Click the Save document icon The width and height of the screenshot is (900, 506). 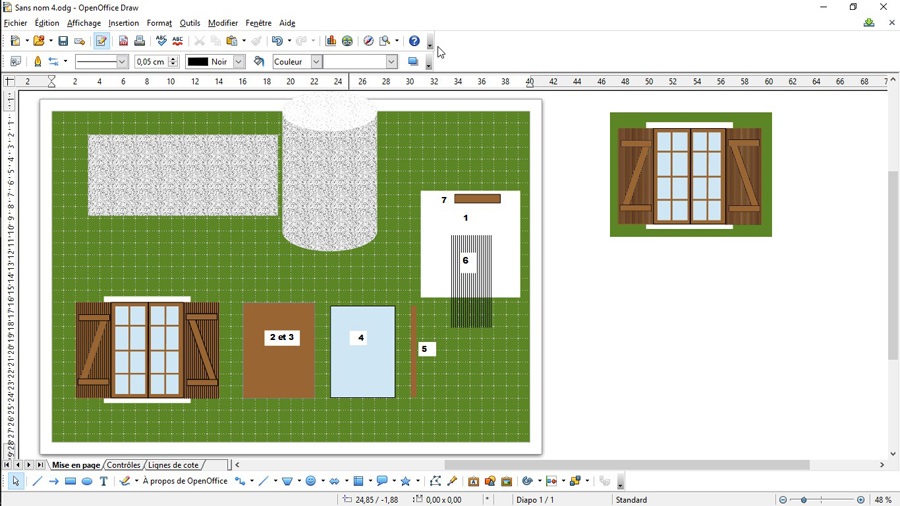[x=63, y=41]
